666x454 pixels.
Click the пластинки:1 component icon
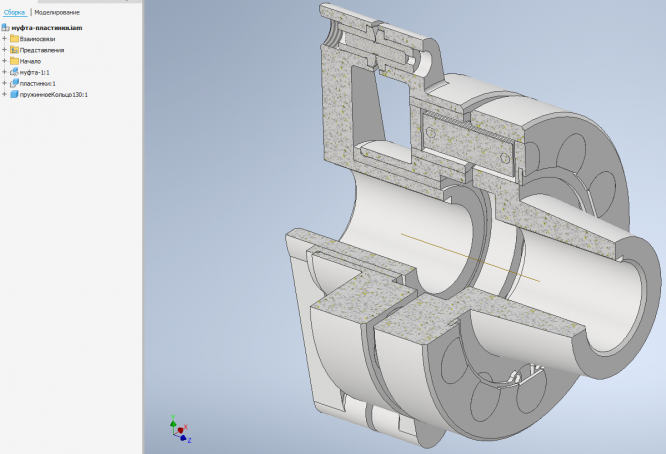(x=14, y=84)
